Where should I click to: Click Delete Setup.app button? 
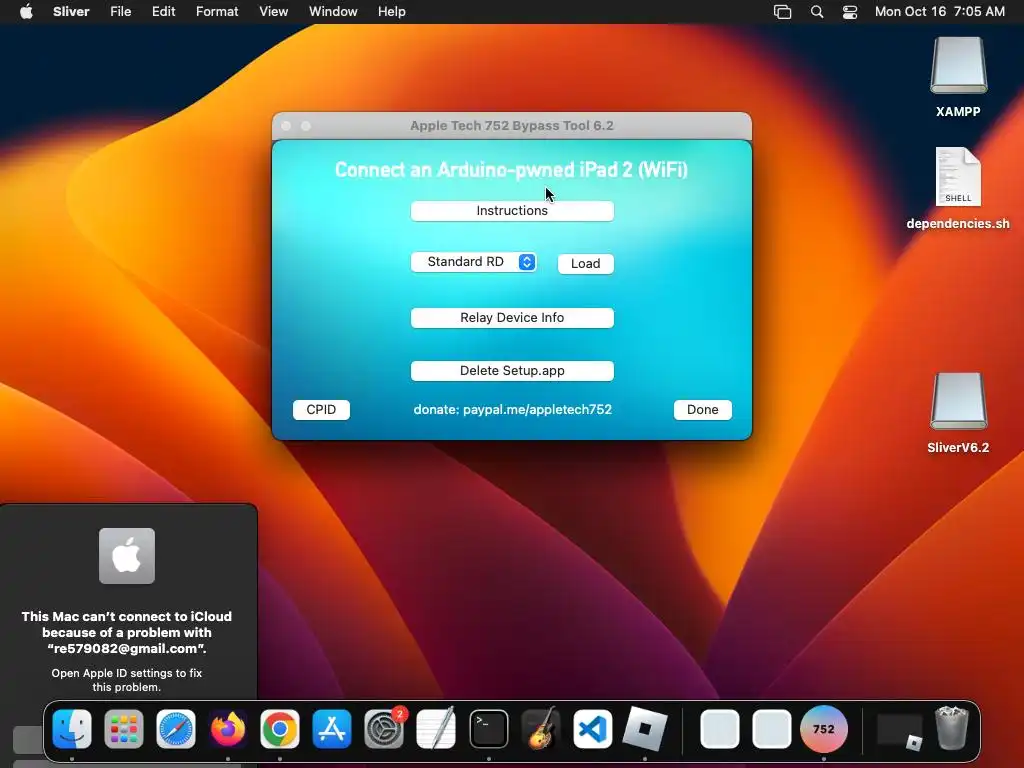(512, 371)
